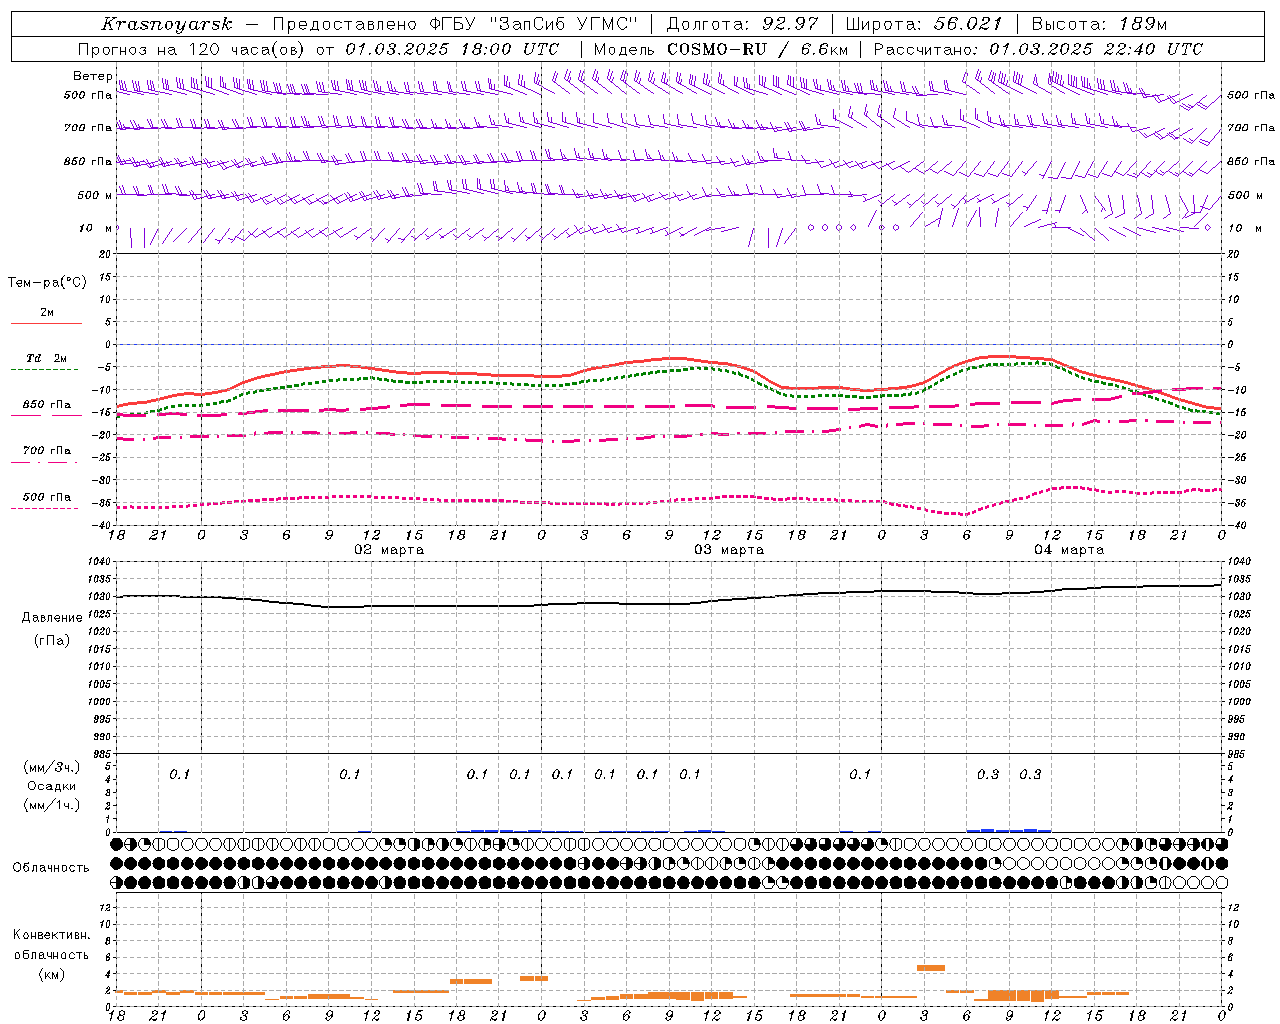The height and width of the screenshot is (1024, 1280).
Task: Click the 2м temperature legend label
Action: click(x=47, y=312)
